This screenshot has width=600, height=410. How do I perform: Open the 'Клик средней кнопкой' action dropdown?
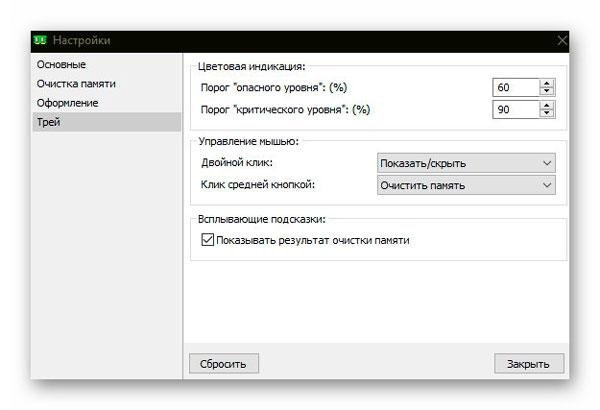pos(466,185)
